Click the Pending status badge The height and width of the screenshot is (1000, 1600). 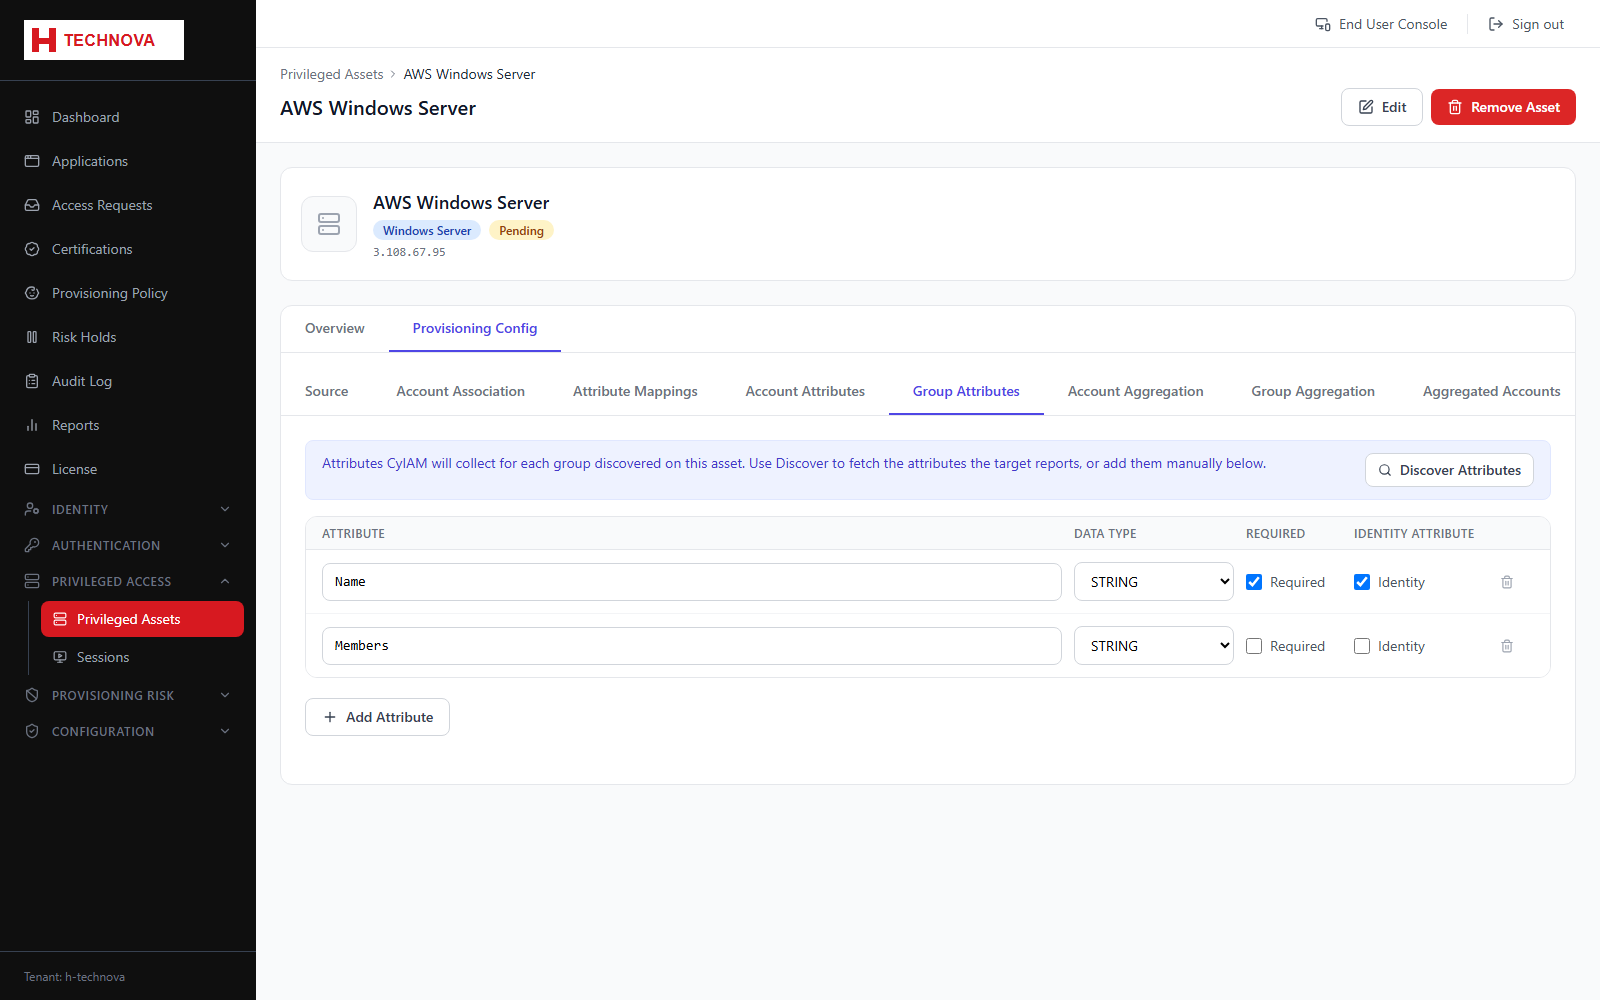pyautogui.click(x=521, y=231)
